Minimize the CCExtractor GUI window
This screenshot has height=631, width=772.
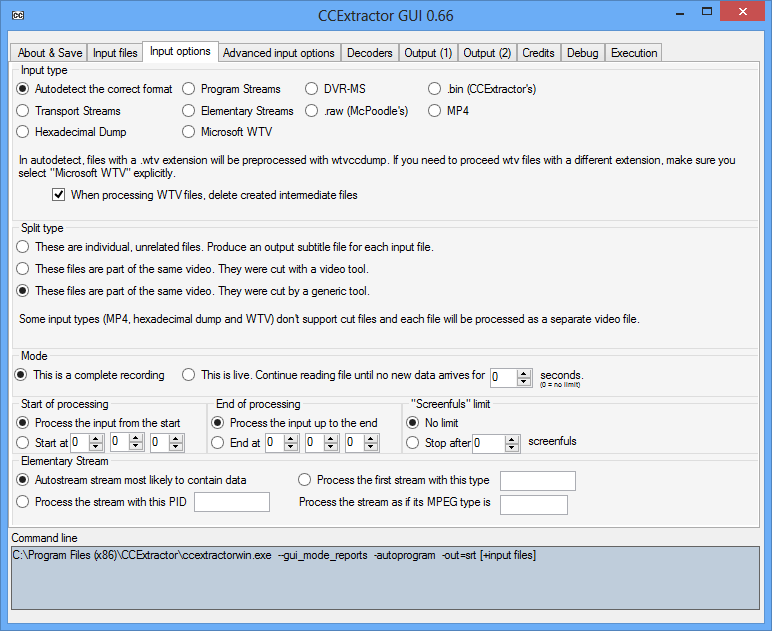[x=680, y=13]
